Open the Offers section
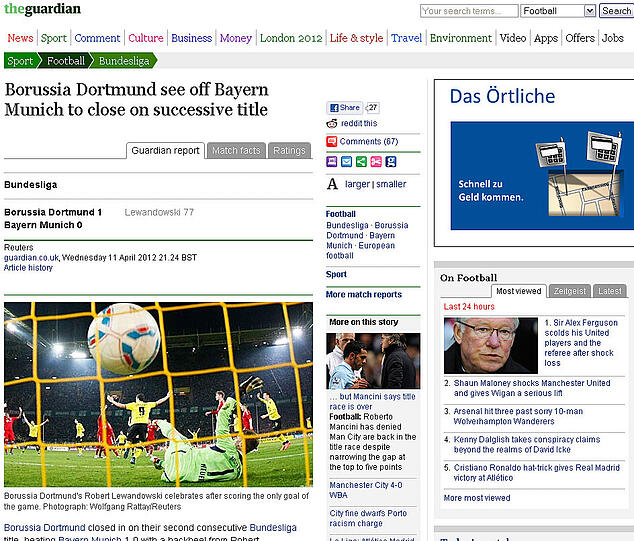This screenshot has width=634, height=541. [x=580, y=38]
